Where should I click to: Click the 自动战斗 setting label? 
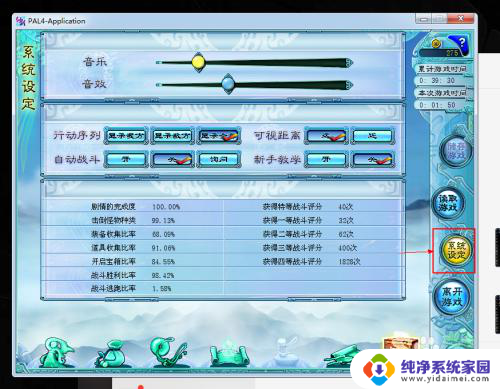[77, 160]
